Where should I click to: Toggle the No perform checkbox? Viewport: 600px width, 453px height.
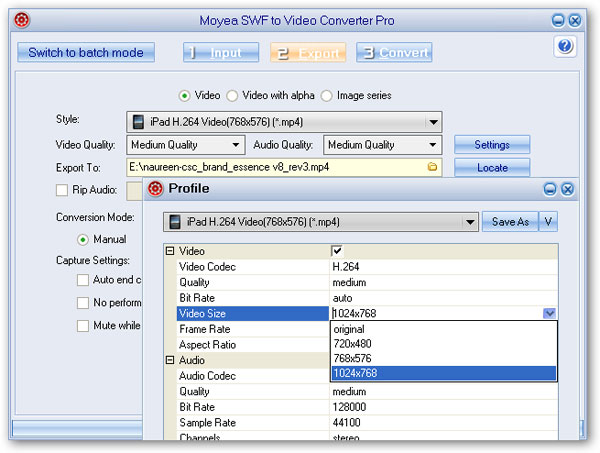[x=83, y=303]
